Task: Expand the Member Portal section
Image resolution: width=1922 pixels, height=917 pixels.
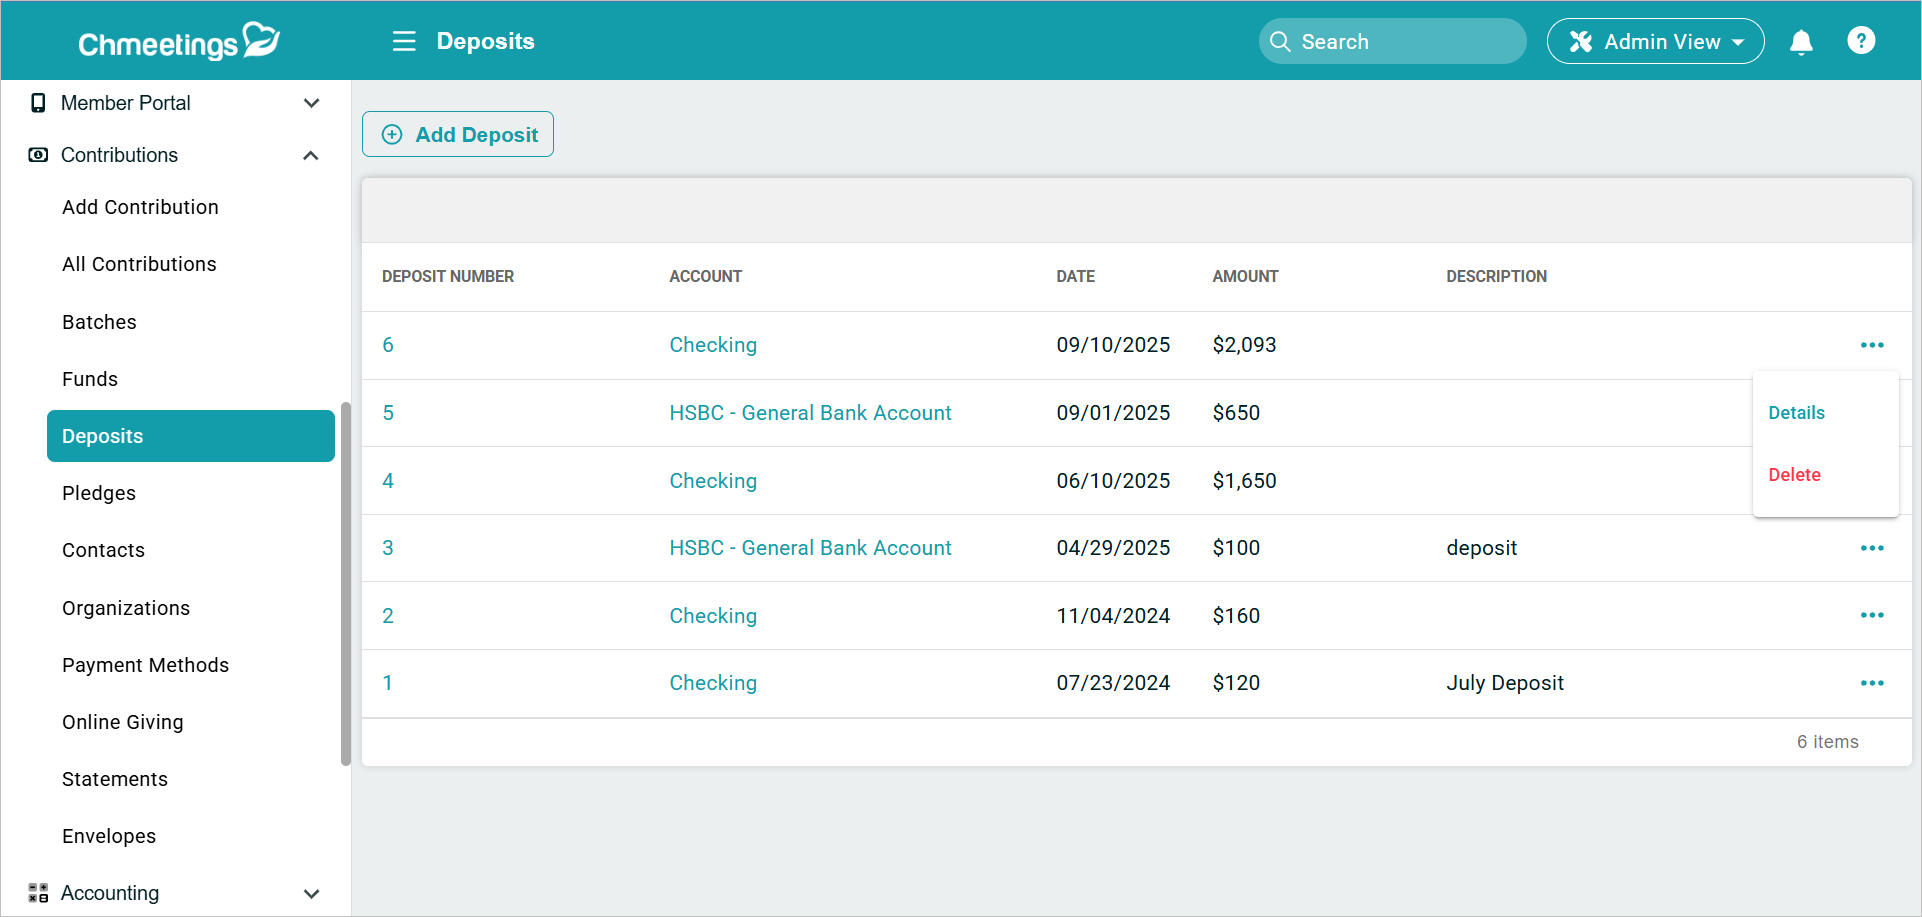Action: click(x=311, y=103)
